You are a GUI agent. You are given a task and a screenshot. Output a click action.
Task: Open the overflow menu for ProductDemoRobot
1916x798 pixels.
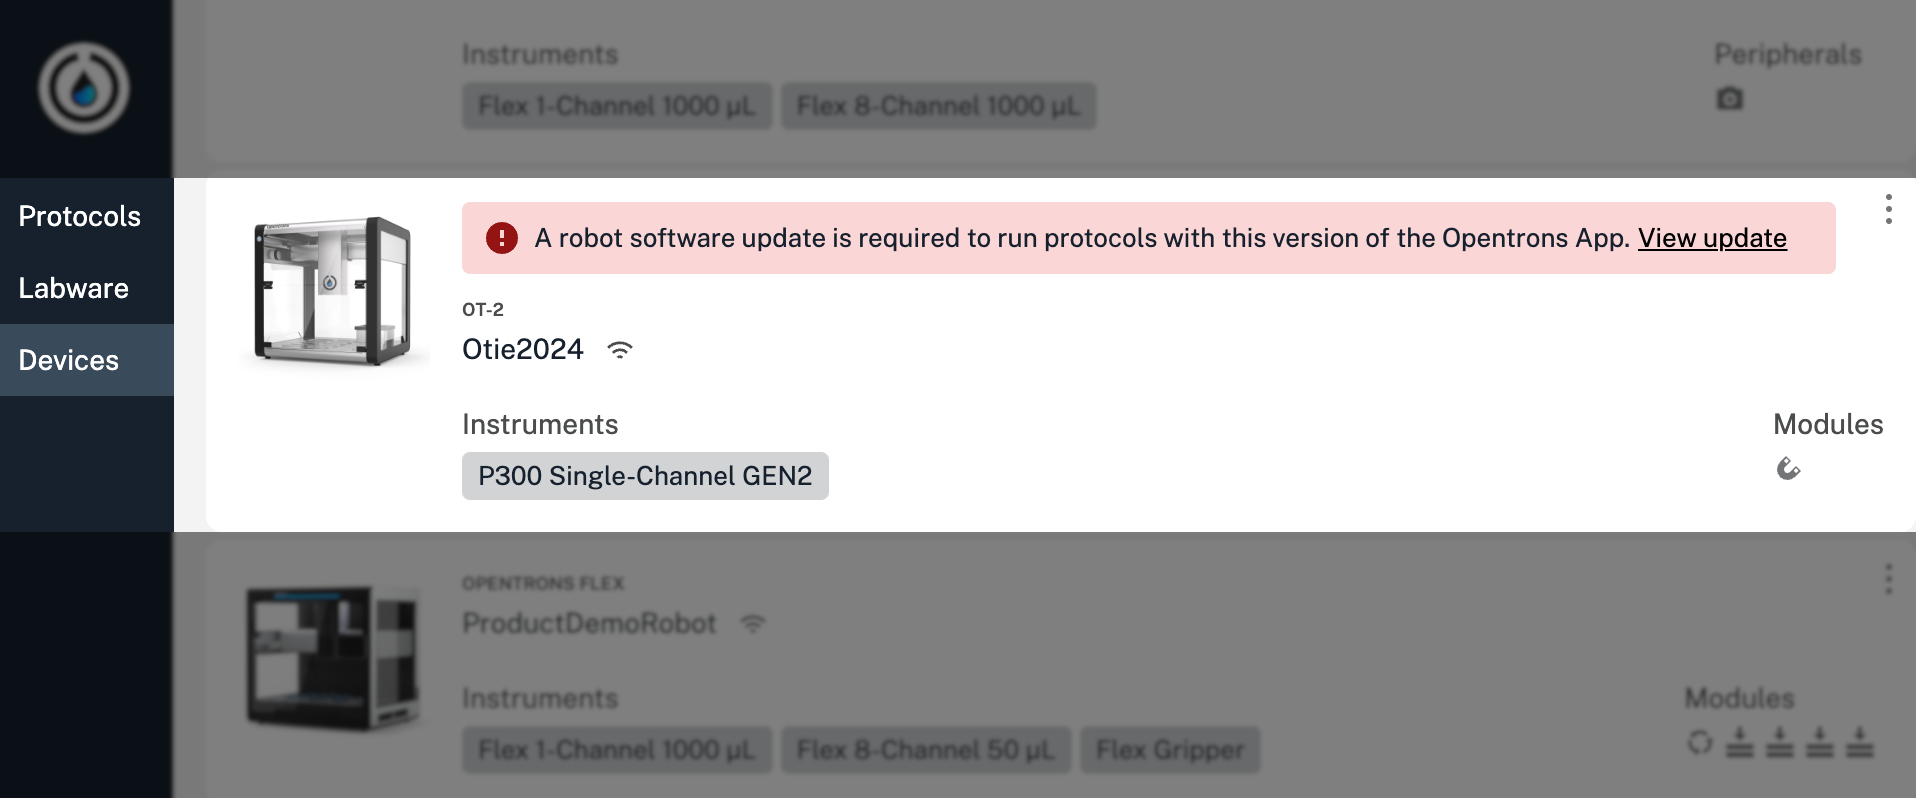[x=1888, y=577]
